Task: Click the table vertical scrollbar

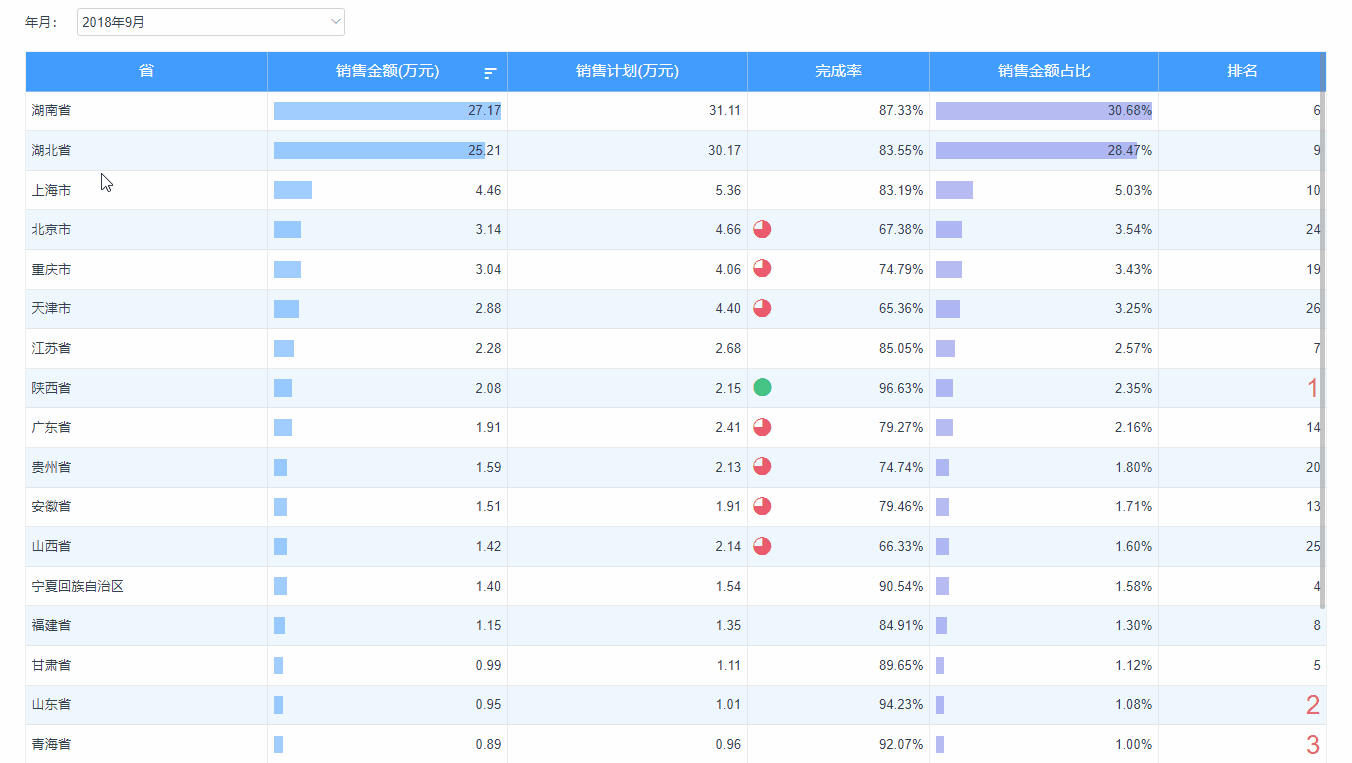Action: click(1323, 330)
